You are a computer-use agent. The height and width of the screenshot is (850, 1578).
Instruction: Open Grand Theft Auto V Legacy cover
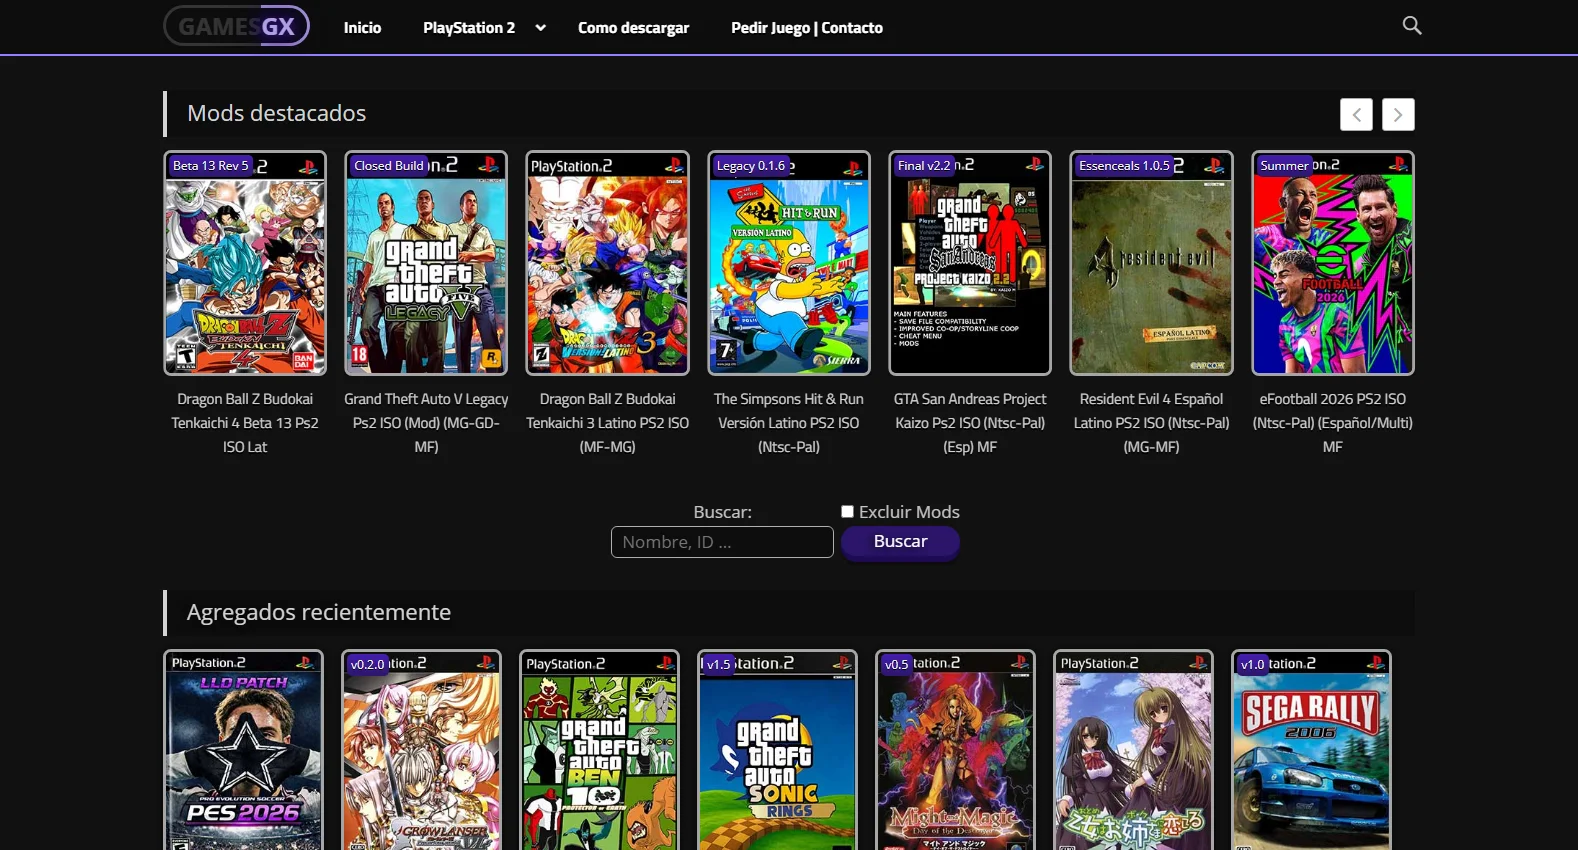tap(426, 263)
